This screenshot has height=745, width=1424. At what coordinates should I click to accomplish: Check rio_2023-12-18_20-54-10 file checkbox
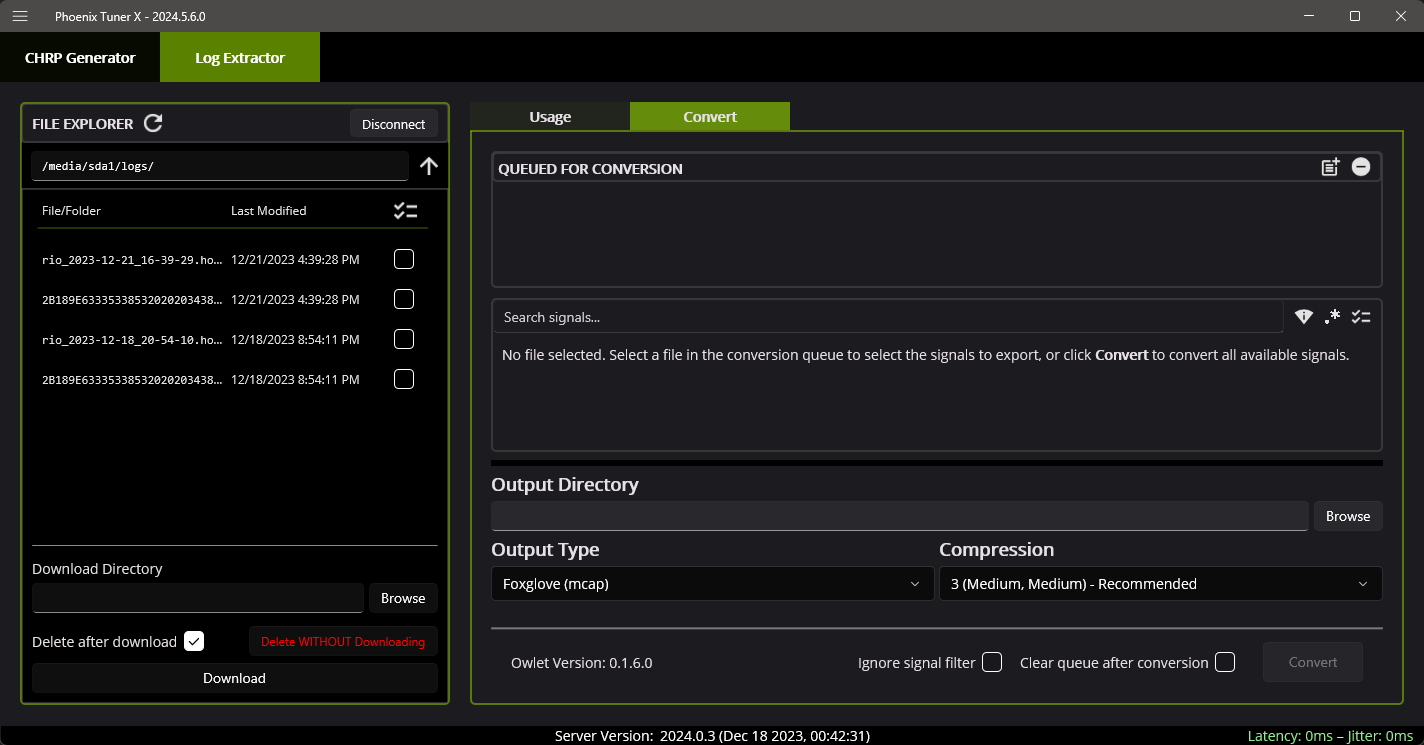click(x=404, y=339)
